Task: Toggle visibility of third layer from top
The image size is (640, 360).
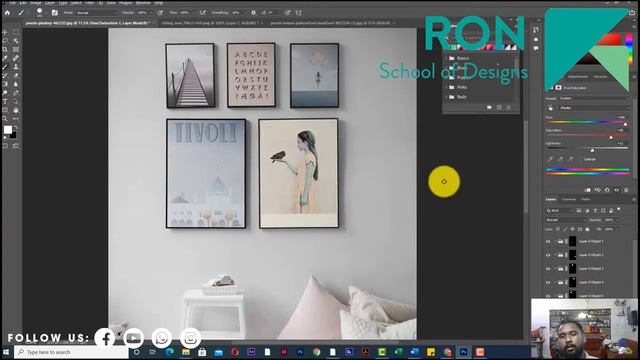Action: (x=548, y=269)
